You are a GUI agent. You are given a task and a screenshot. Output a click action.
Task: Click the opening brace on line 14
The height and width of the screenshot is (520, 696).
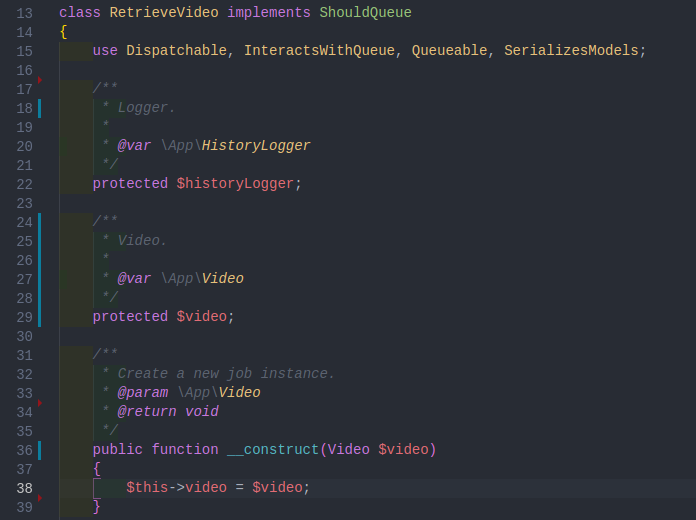point(63,32)
